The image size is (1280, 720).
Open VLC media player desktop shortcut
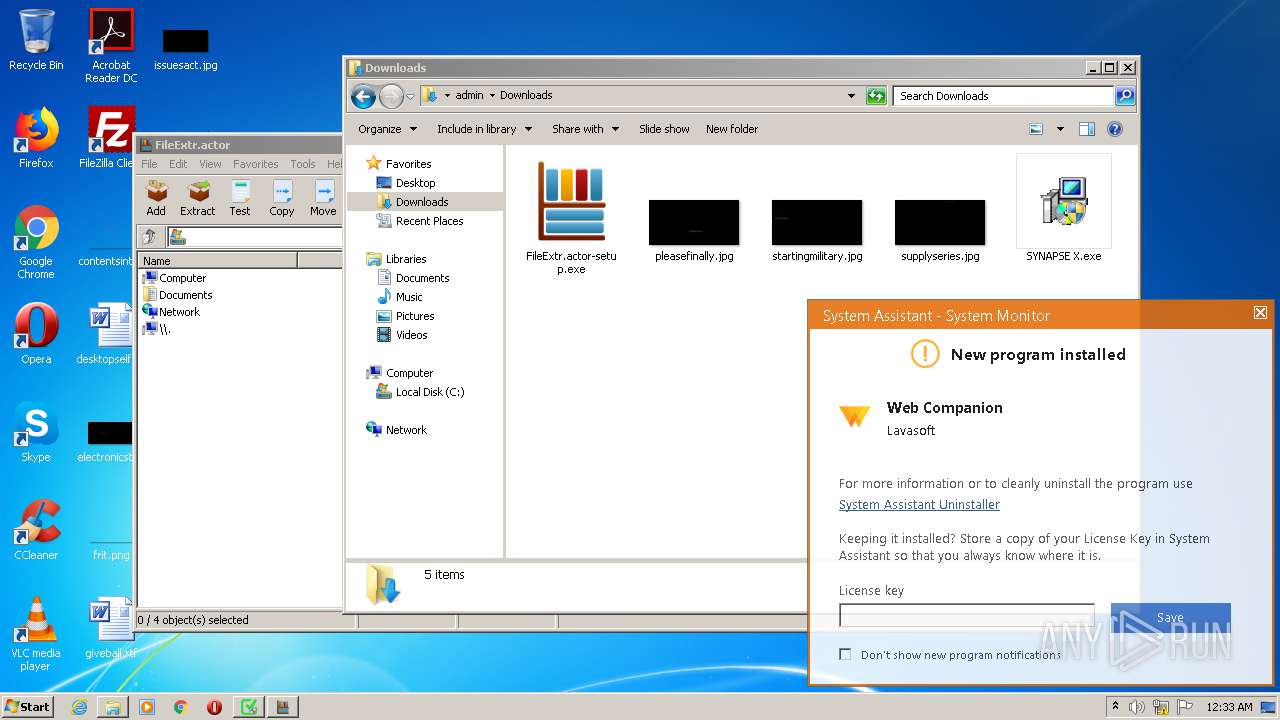pos(36,634)
